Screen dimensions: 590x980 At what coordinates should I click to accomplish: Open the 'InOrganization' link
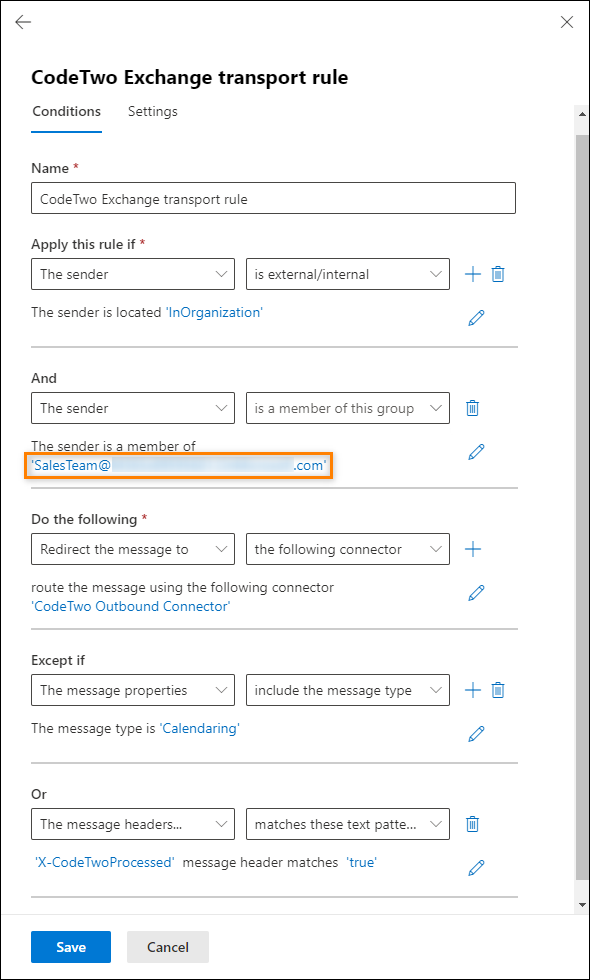point(214,312)
